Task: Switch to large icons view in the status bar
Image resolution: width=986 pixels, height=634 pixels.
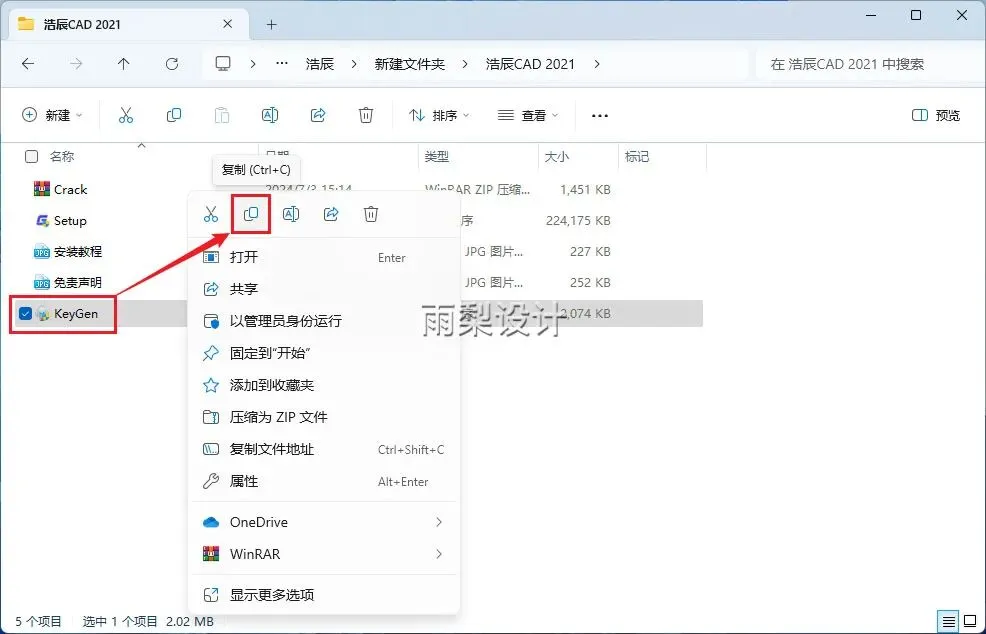Action: (970, 621)
